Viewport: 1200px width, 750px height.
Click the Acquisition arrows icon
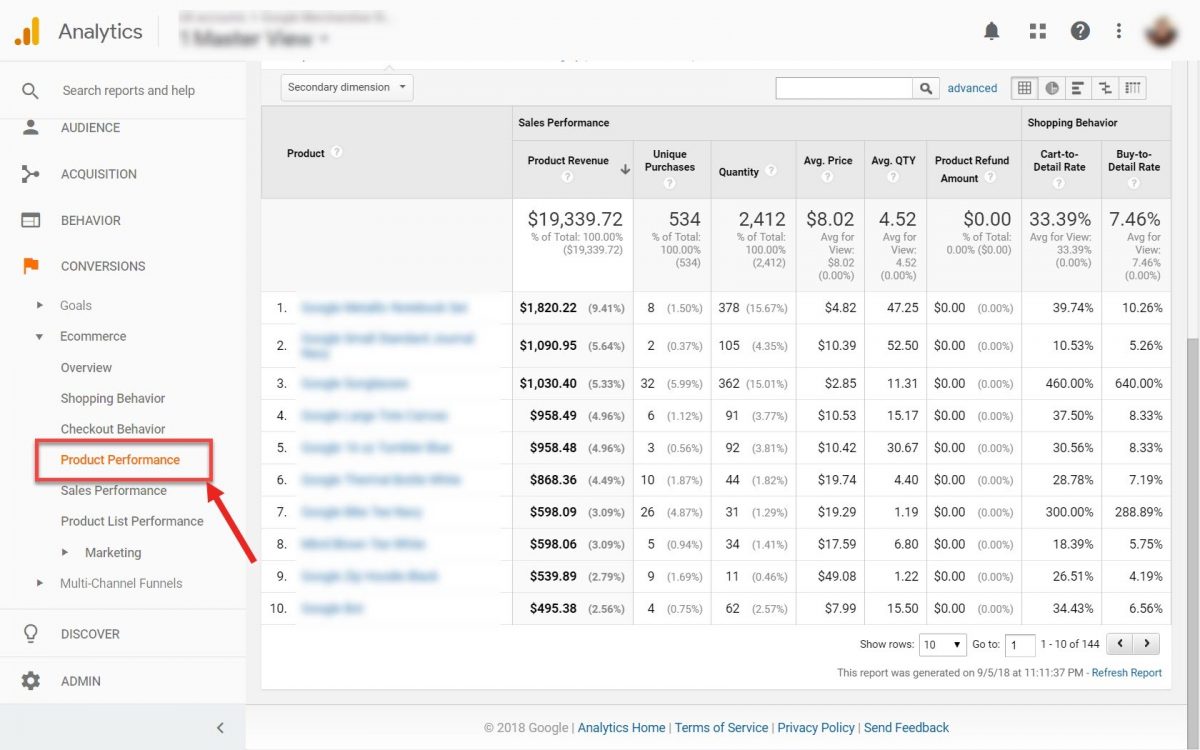click(30, 174)
